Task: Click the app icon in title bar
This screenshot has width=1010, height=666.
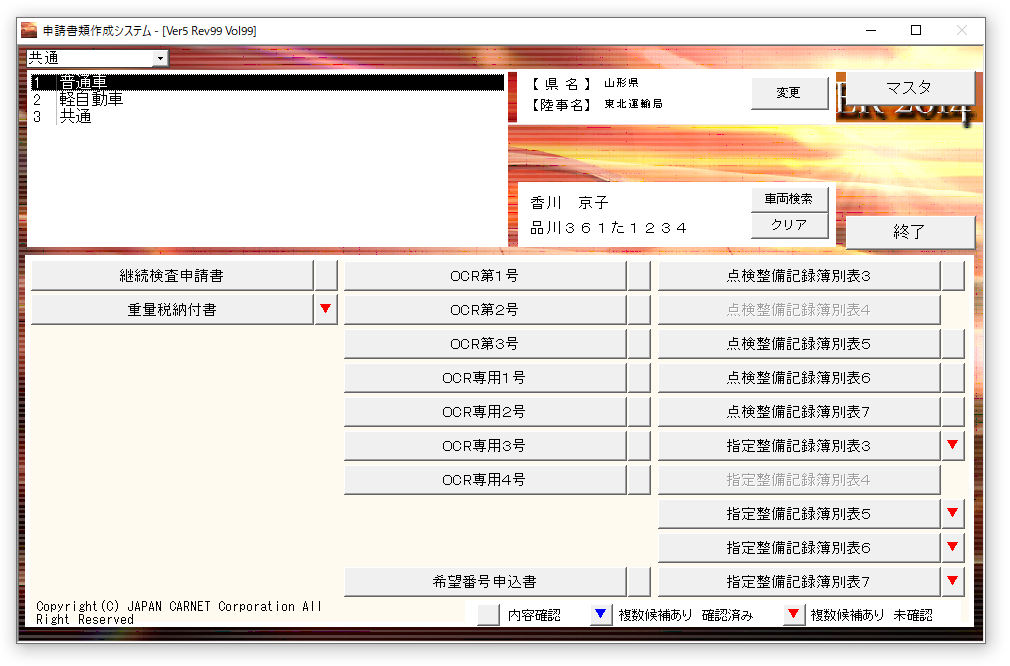Action: click(29, 31)
